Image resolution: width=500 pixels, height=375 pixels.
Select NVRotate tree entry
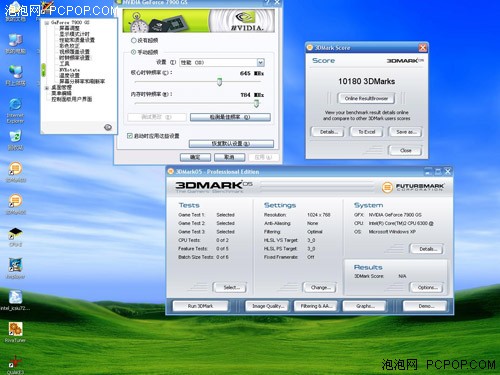pos(69,70)
